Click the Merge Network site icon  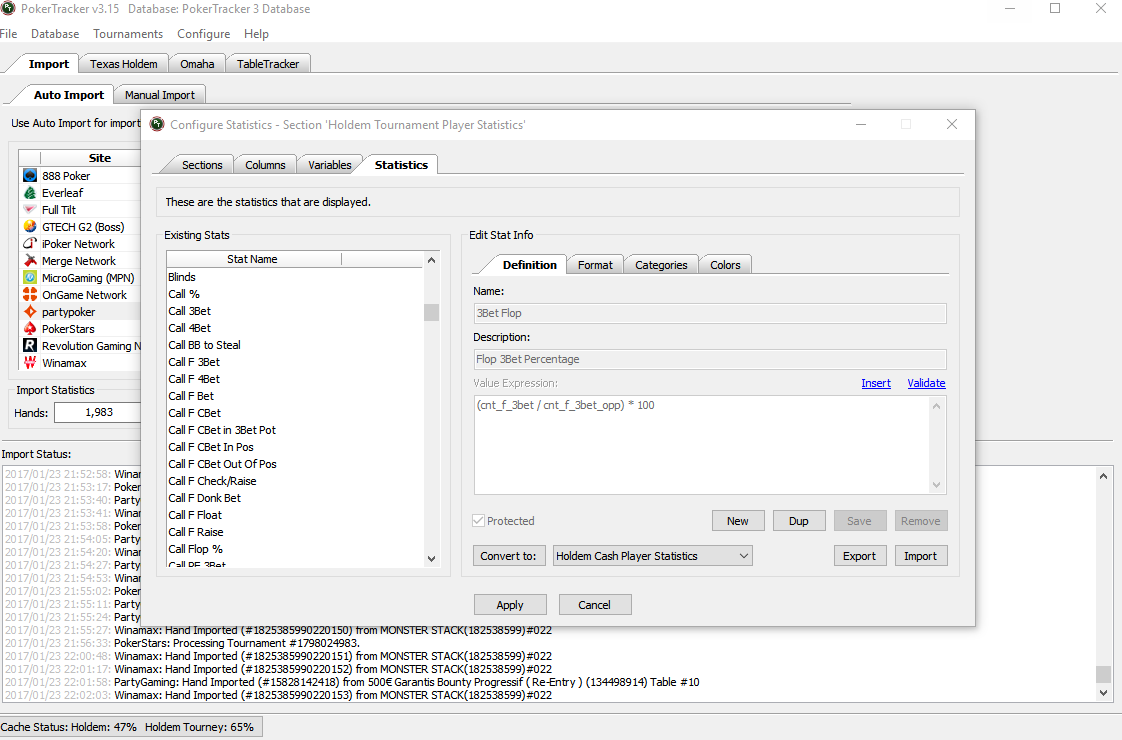(x=30, y=261)
